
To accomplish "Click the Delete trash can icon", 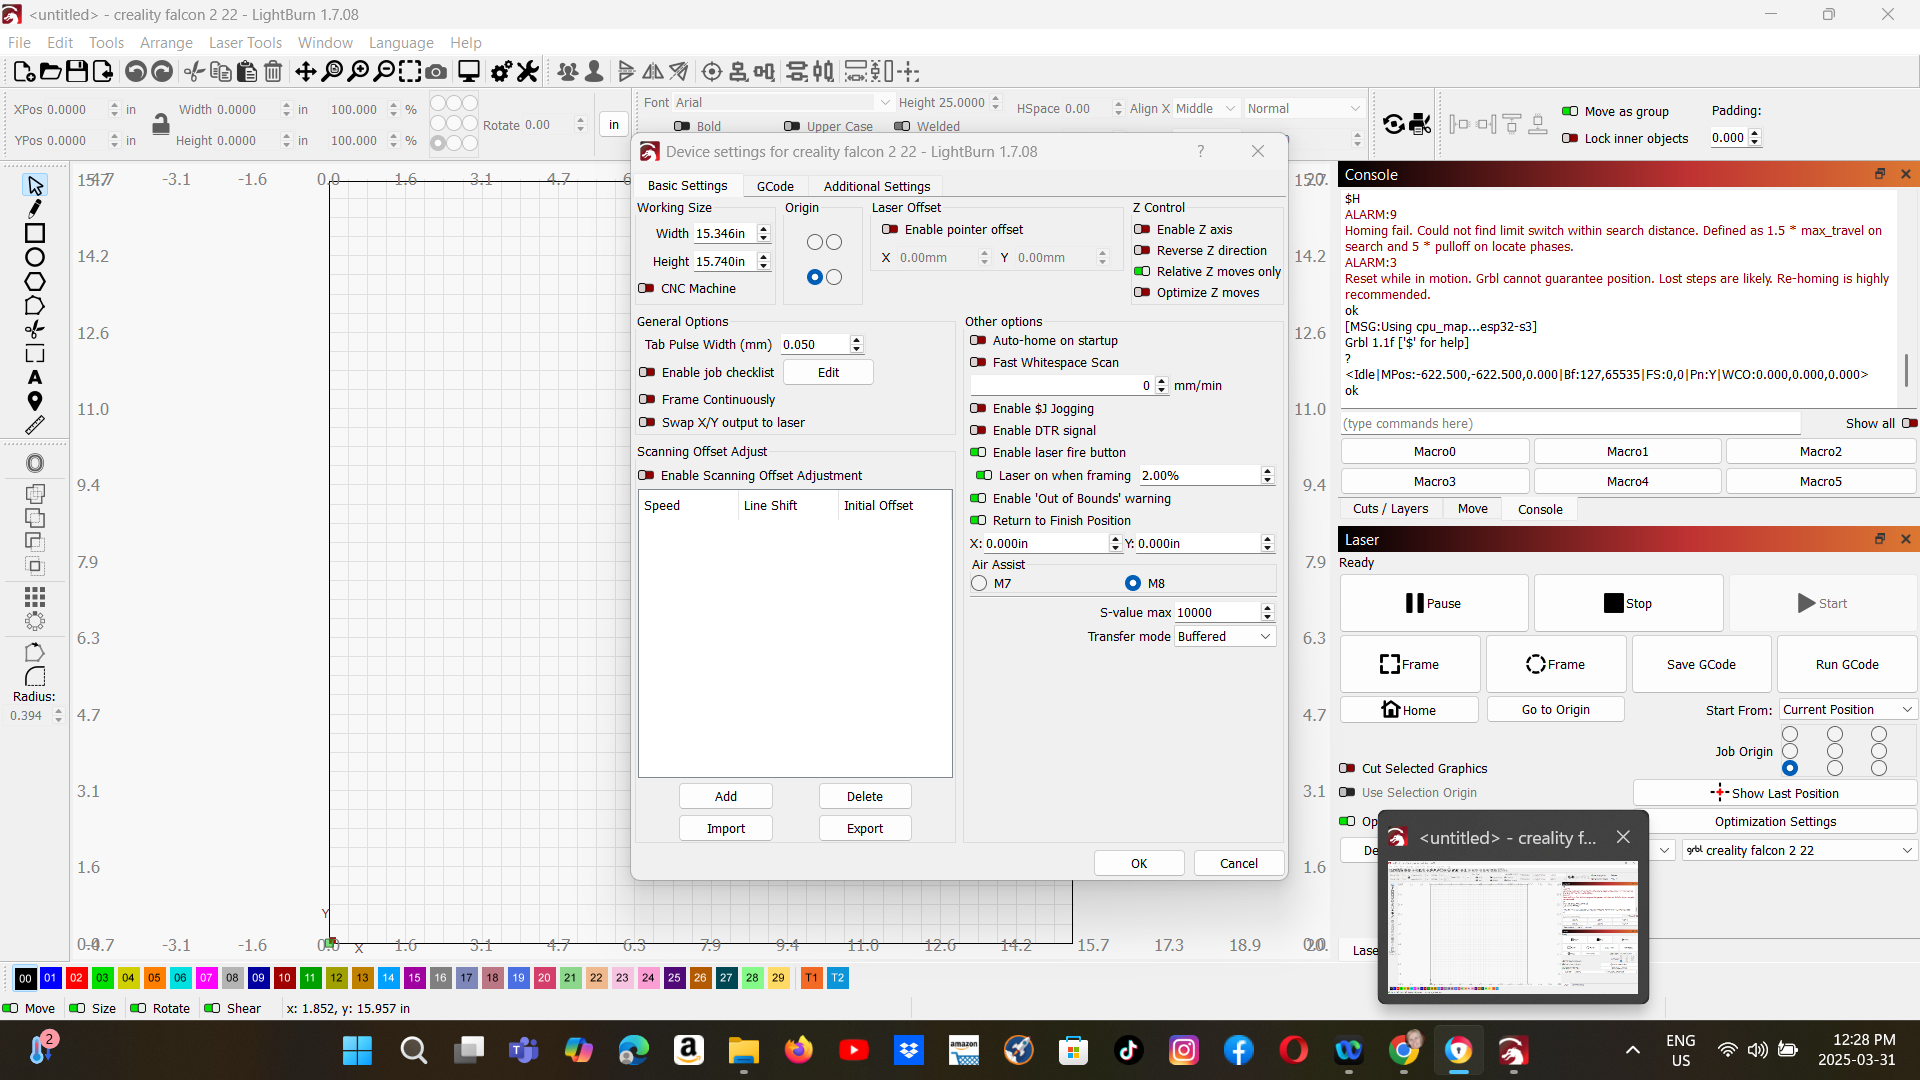I will coord(273,71).
